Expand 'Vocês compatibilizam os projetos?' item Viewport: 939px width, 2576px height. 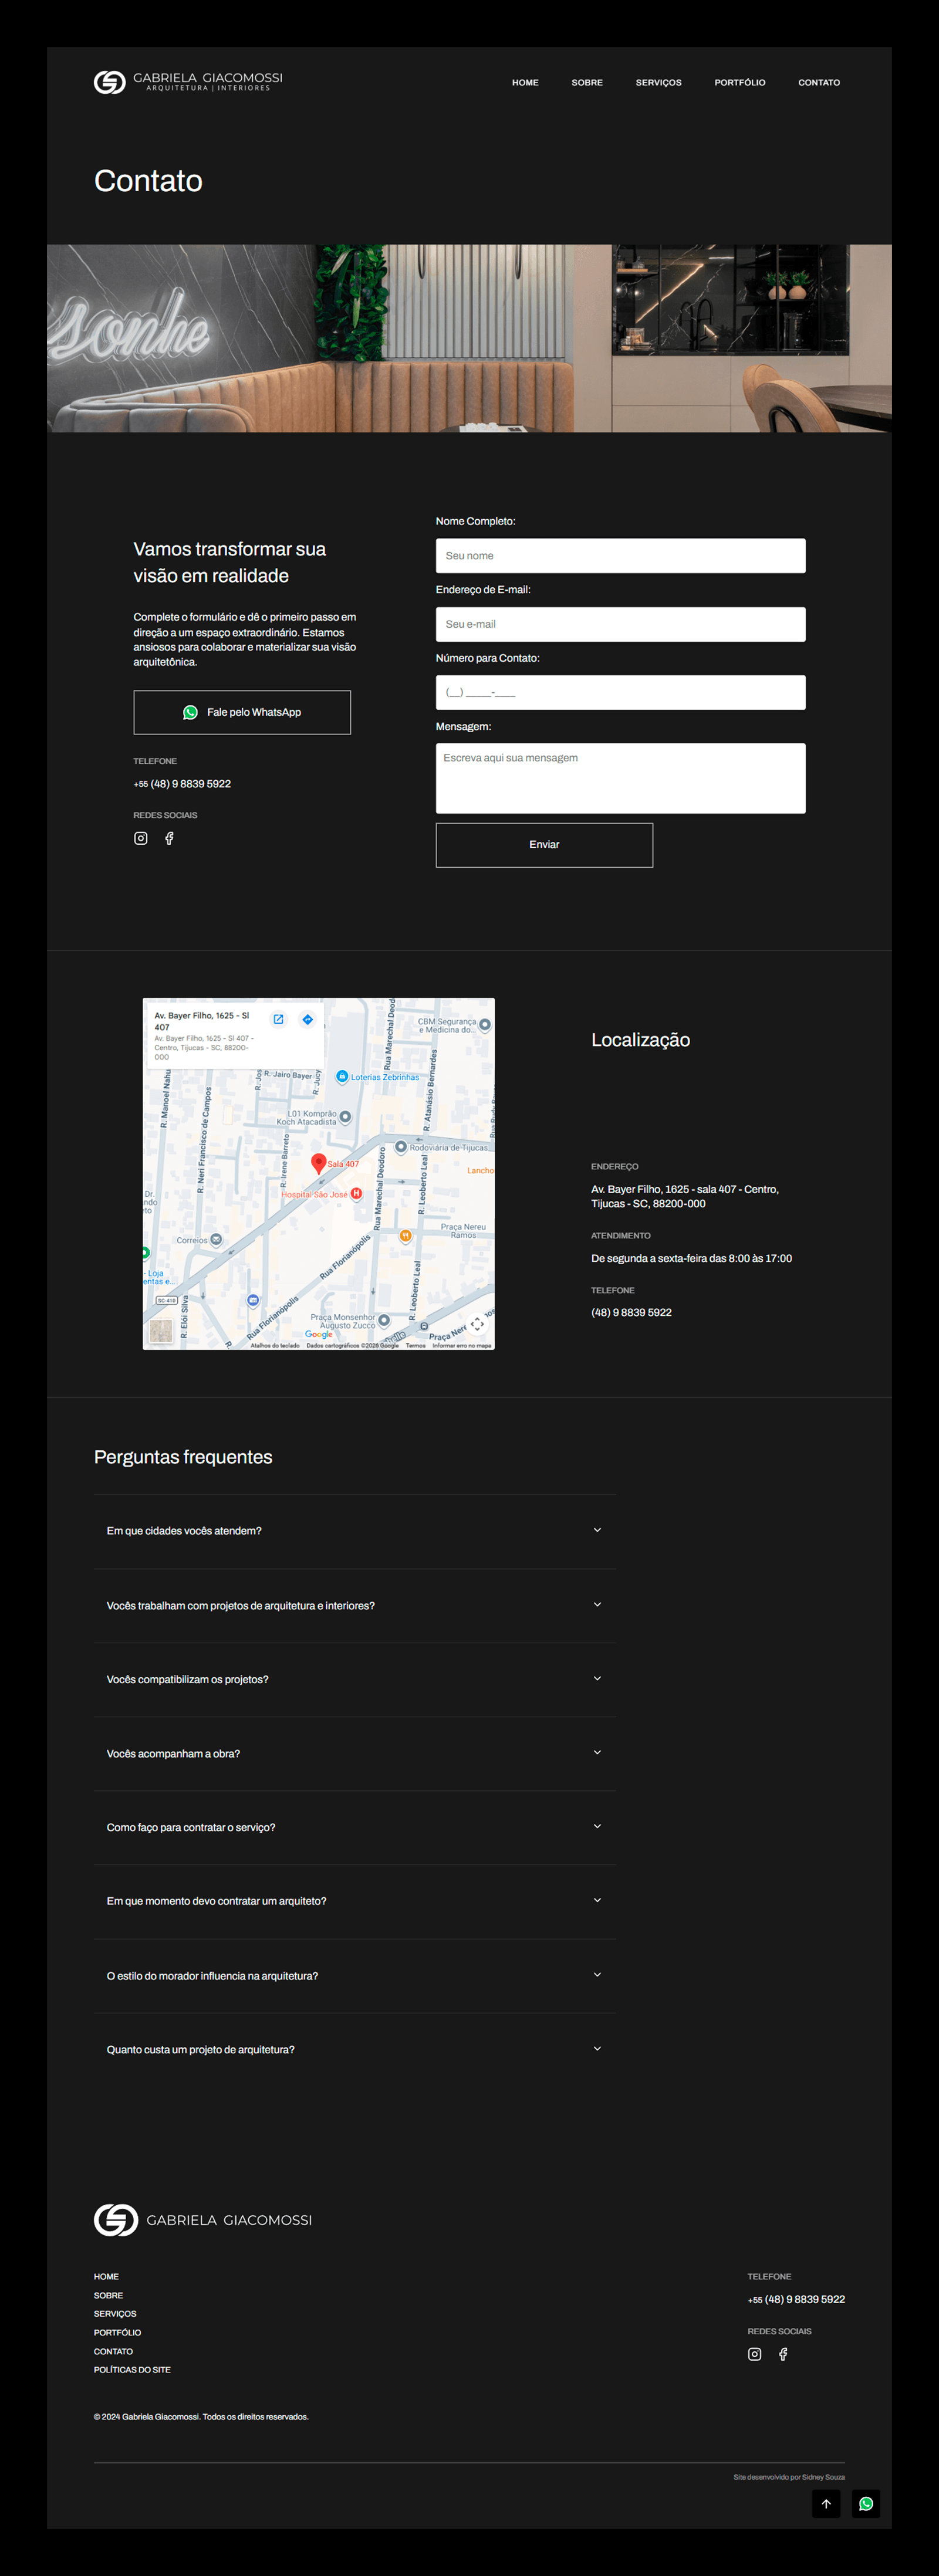(355, 1679)
